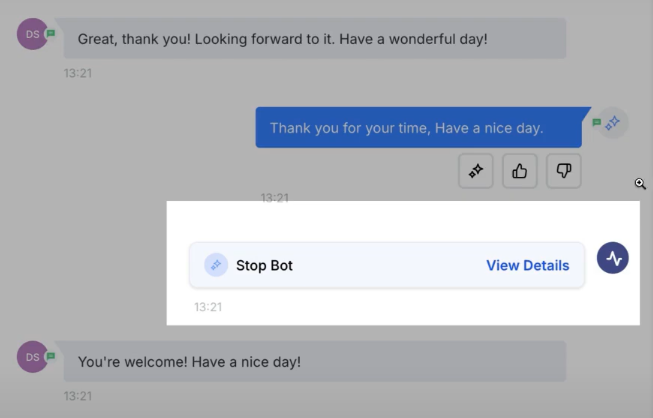Click the DS avatar beside 'Great, thank you!' message
This screenshot has width=653, height=418.
(x=32, y=34)
